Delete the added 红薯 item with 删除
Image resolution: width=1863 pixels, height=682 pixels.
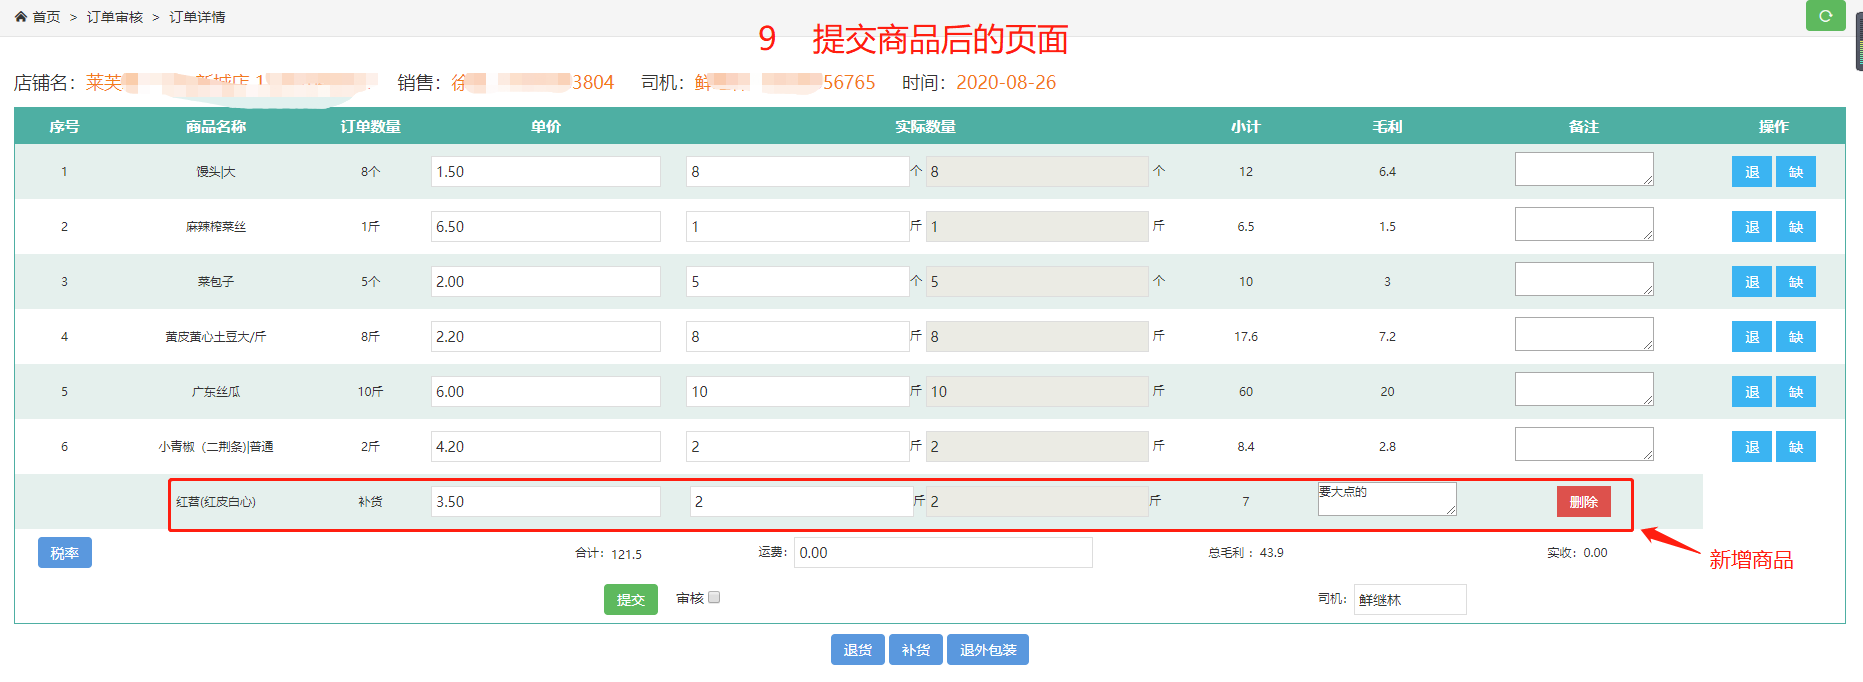(1583, 502)
